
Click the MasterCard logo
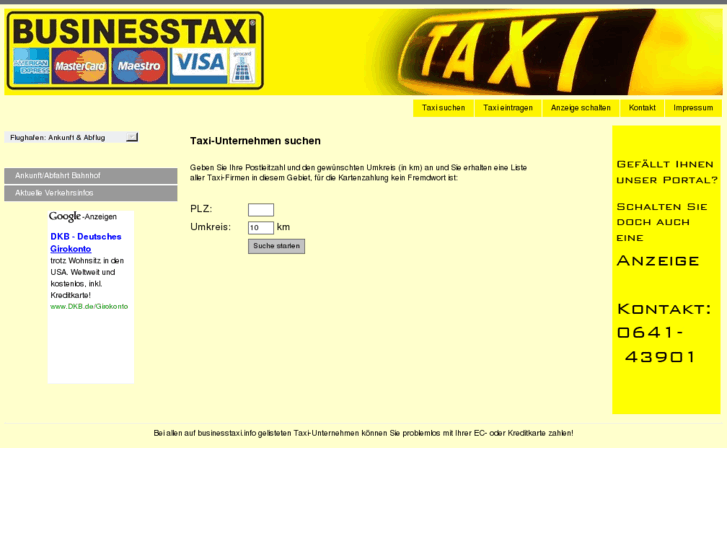click(x=80, y=66)
